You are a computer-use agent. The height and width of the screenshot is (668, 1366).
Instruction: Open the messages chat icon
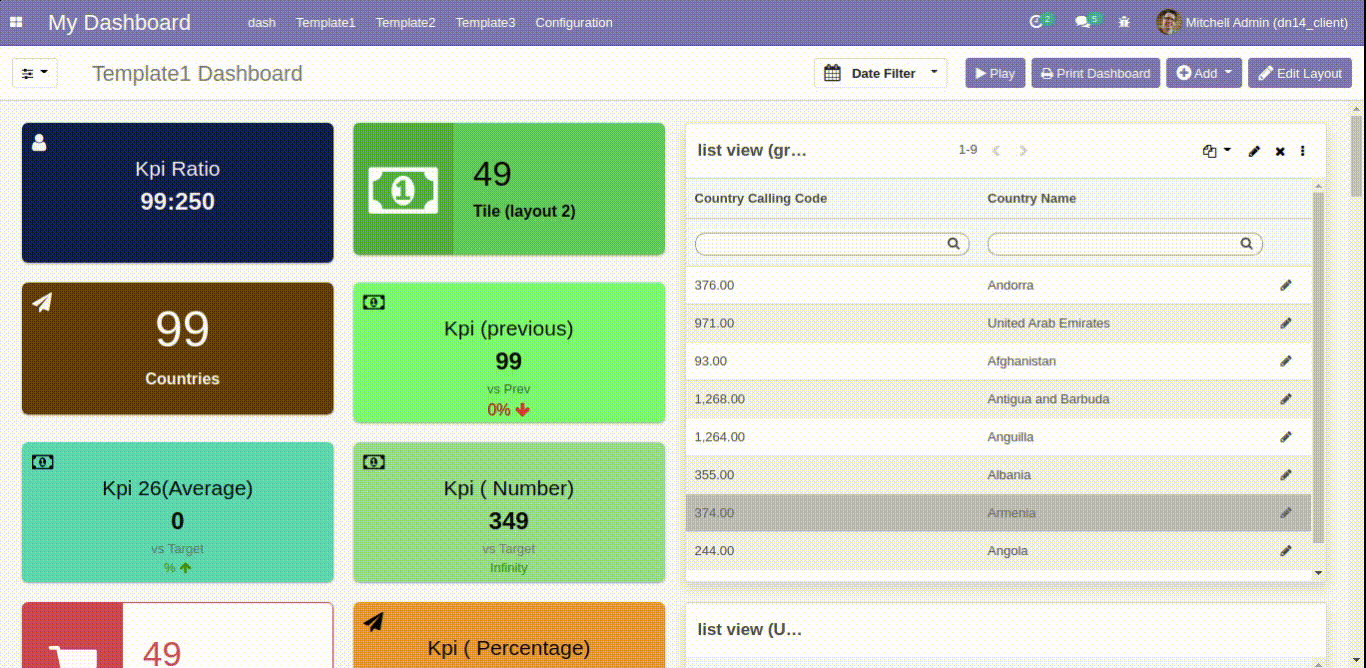[x=1082, y=22]
